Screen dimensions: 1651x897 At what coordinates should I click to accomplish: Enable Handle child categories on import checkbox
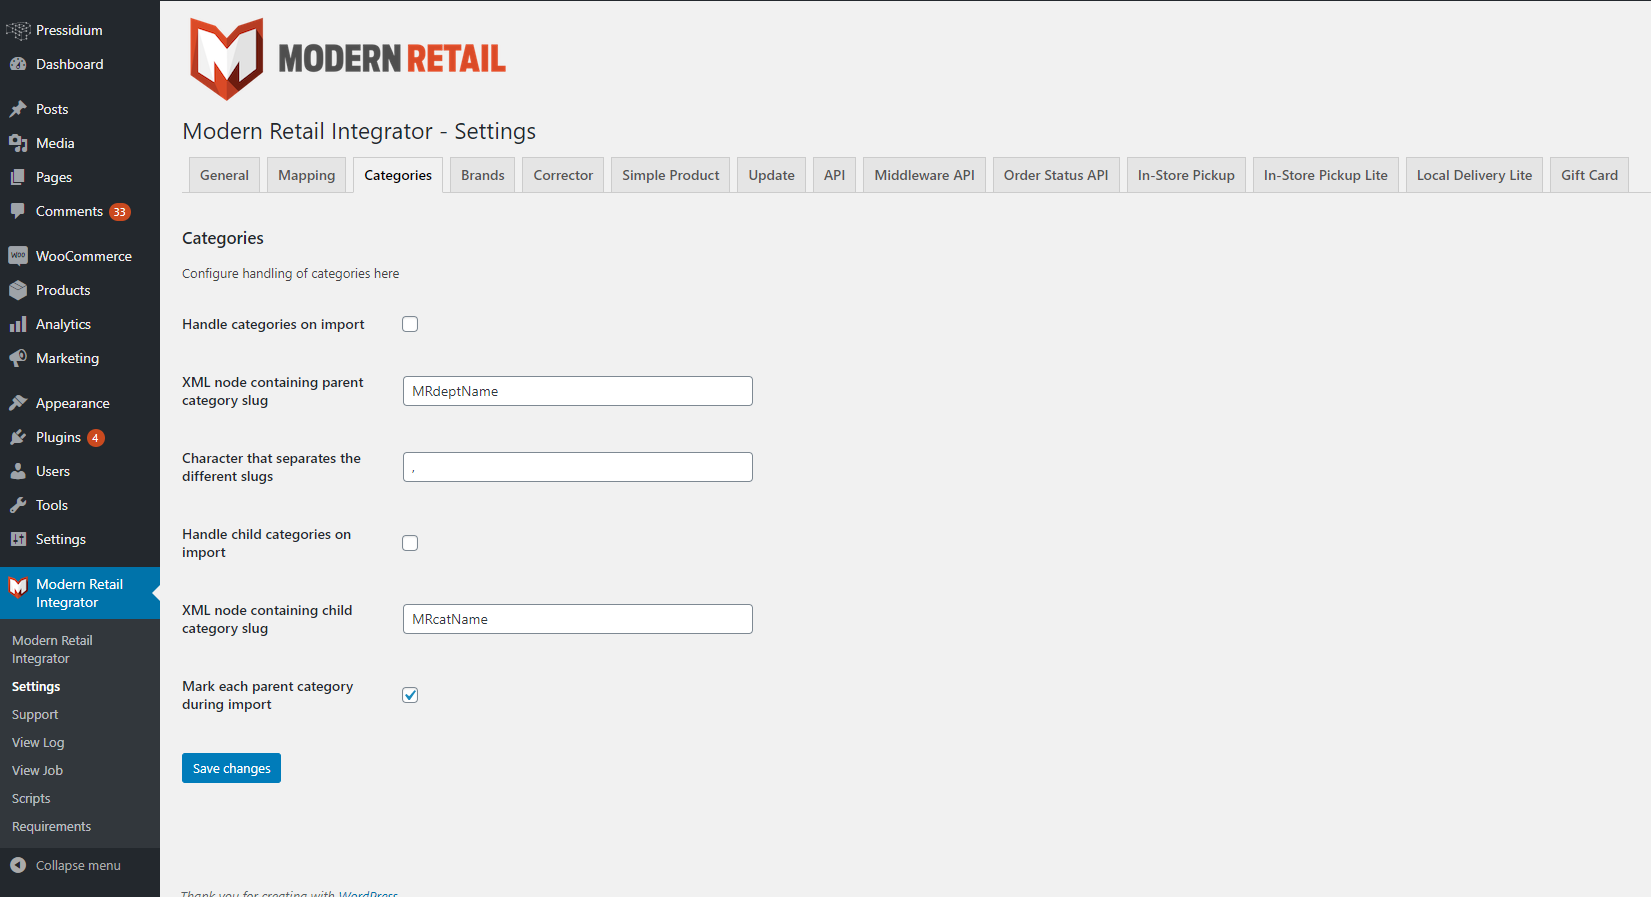[410, 543]
